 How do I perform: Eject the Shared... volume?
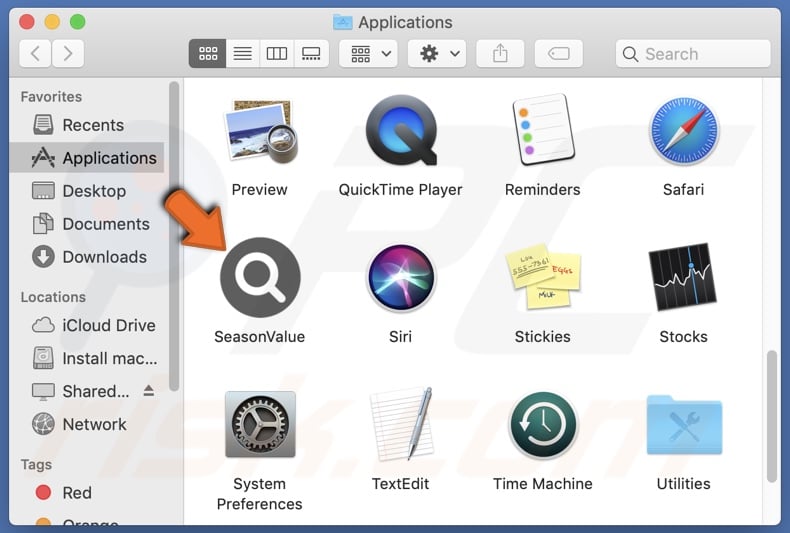pyautogui.click(x=148, y=390)
